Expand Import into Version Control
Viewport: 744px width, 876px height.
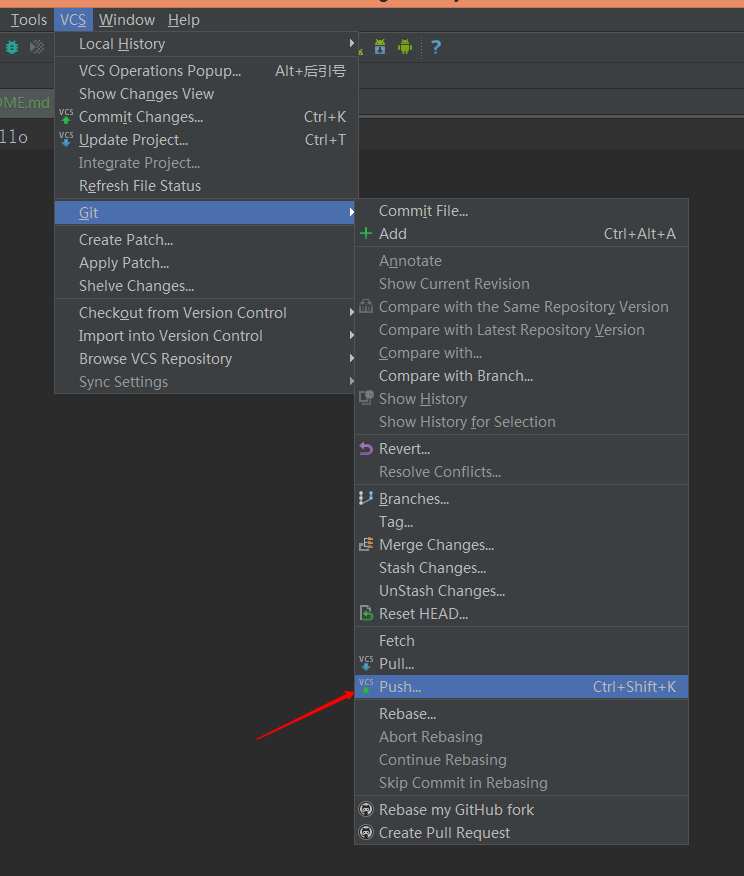pyautogui.click(x=205, y=336)
